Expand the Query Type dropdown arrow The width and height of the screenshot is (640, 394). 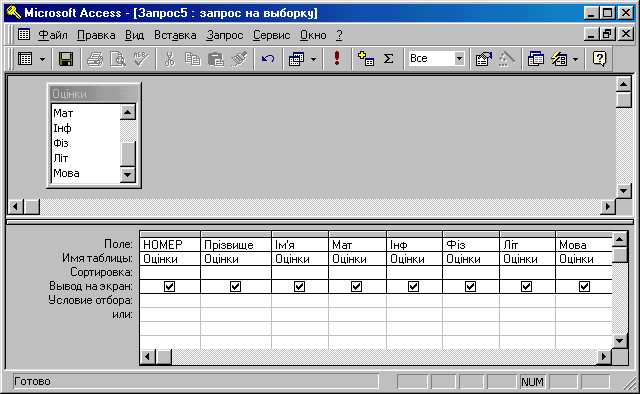313,59
